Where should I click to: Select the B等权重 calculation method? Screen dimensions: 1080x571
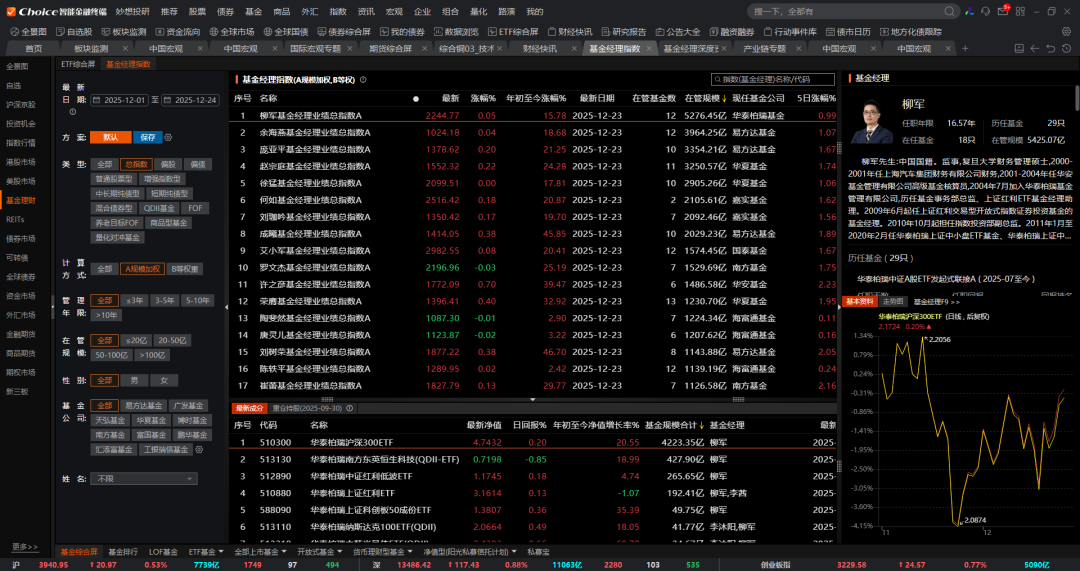184,268
